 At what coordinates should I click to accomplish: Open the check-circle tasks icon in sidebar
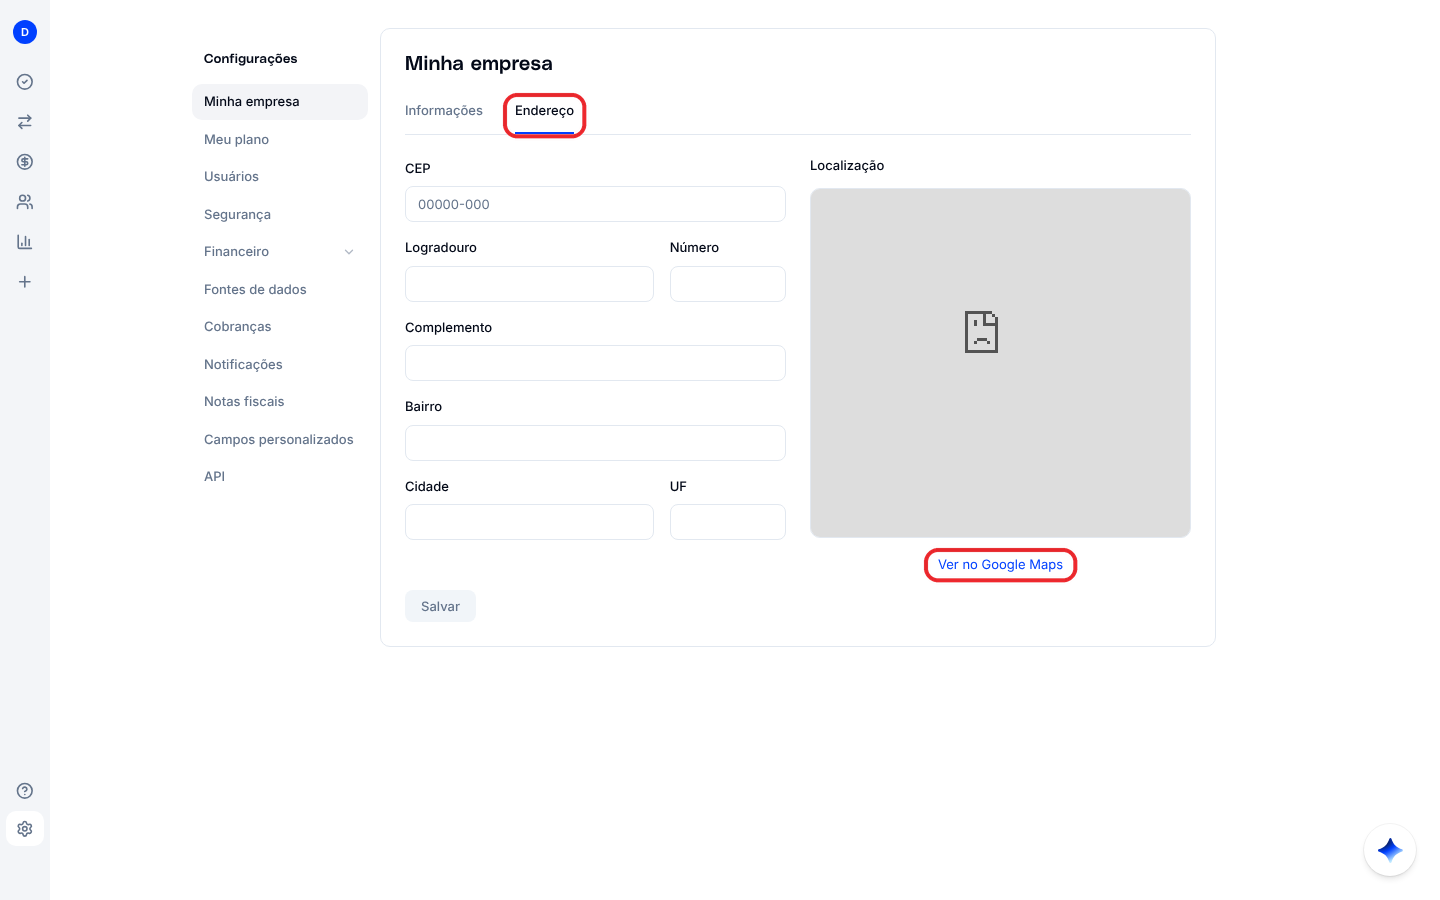25,82
